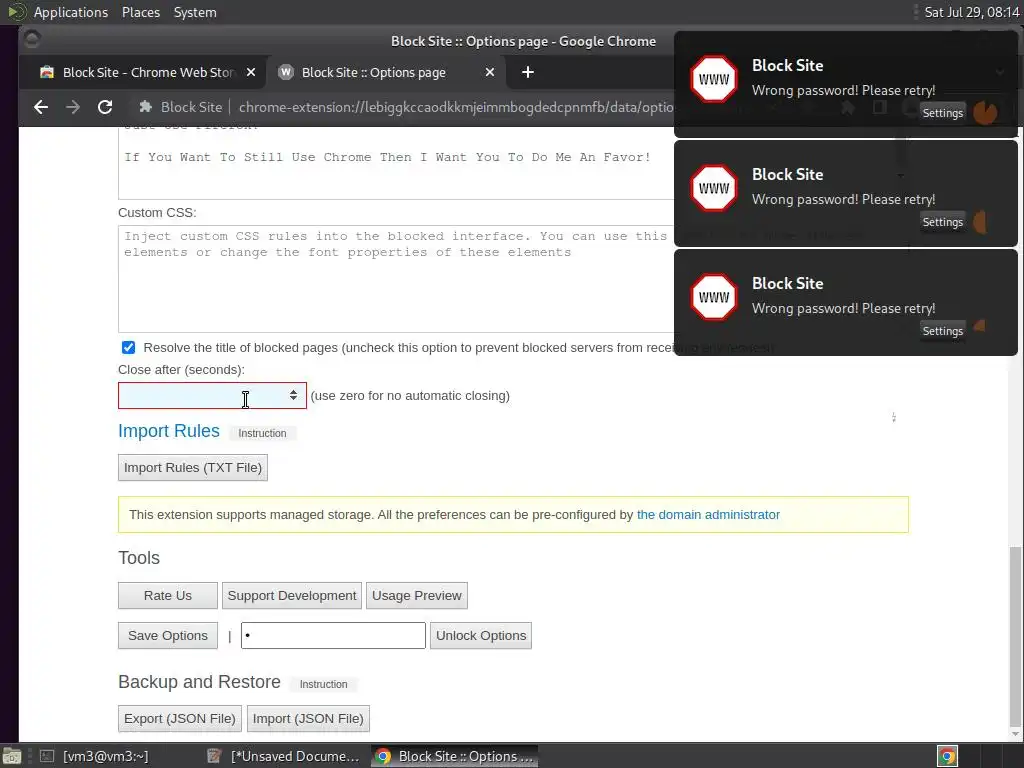Open the Import Rules Instruction link

[x=262, y=434]
